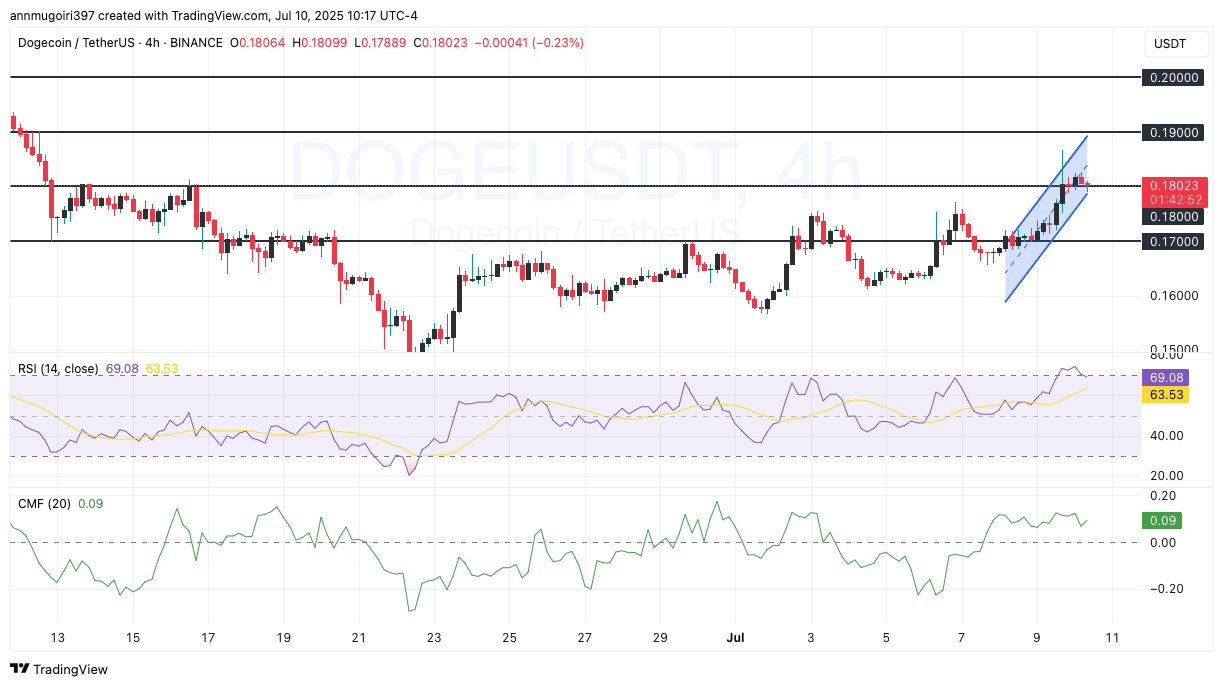Screen dimensions: 1223x686
Task: Click the TradingView logo at bottom left
Action: pos(59,669)
